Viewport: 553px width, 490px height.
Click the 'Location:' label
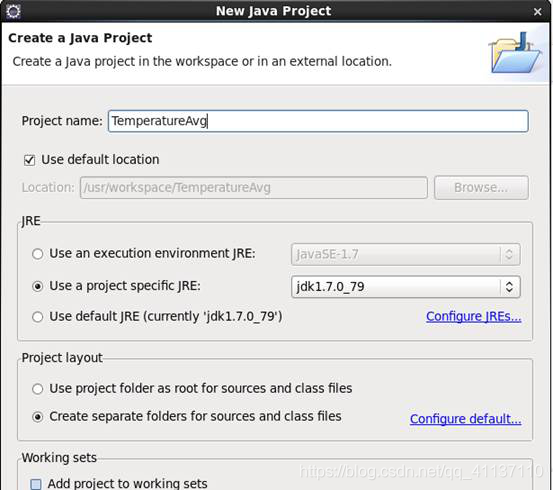[x=48, y=188]
